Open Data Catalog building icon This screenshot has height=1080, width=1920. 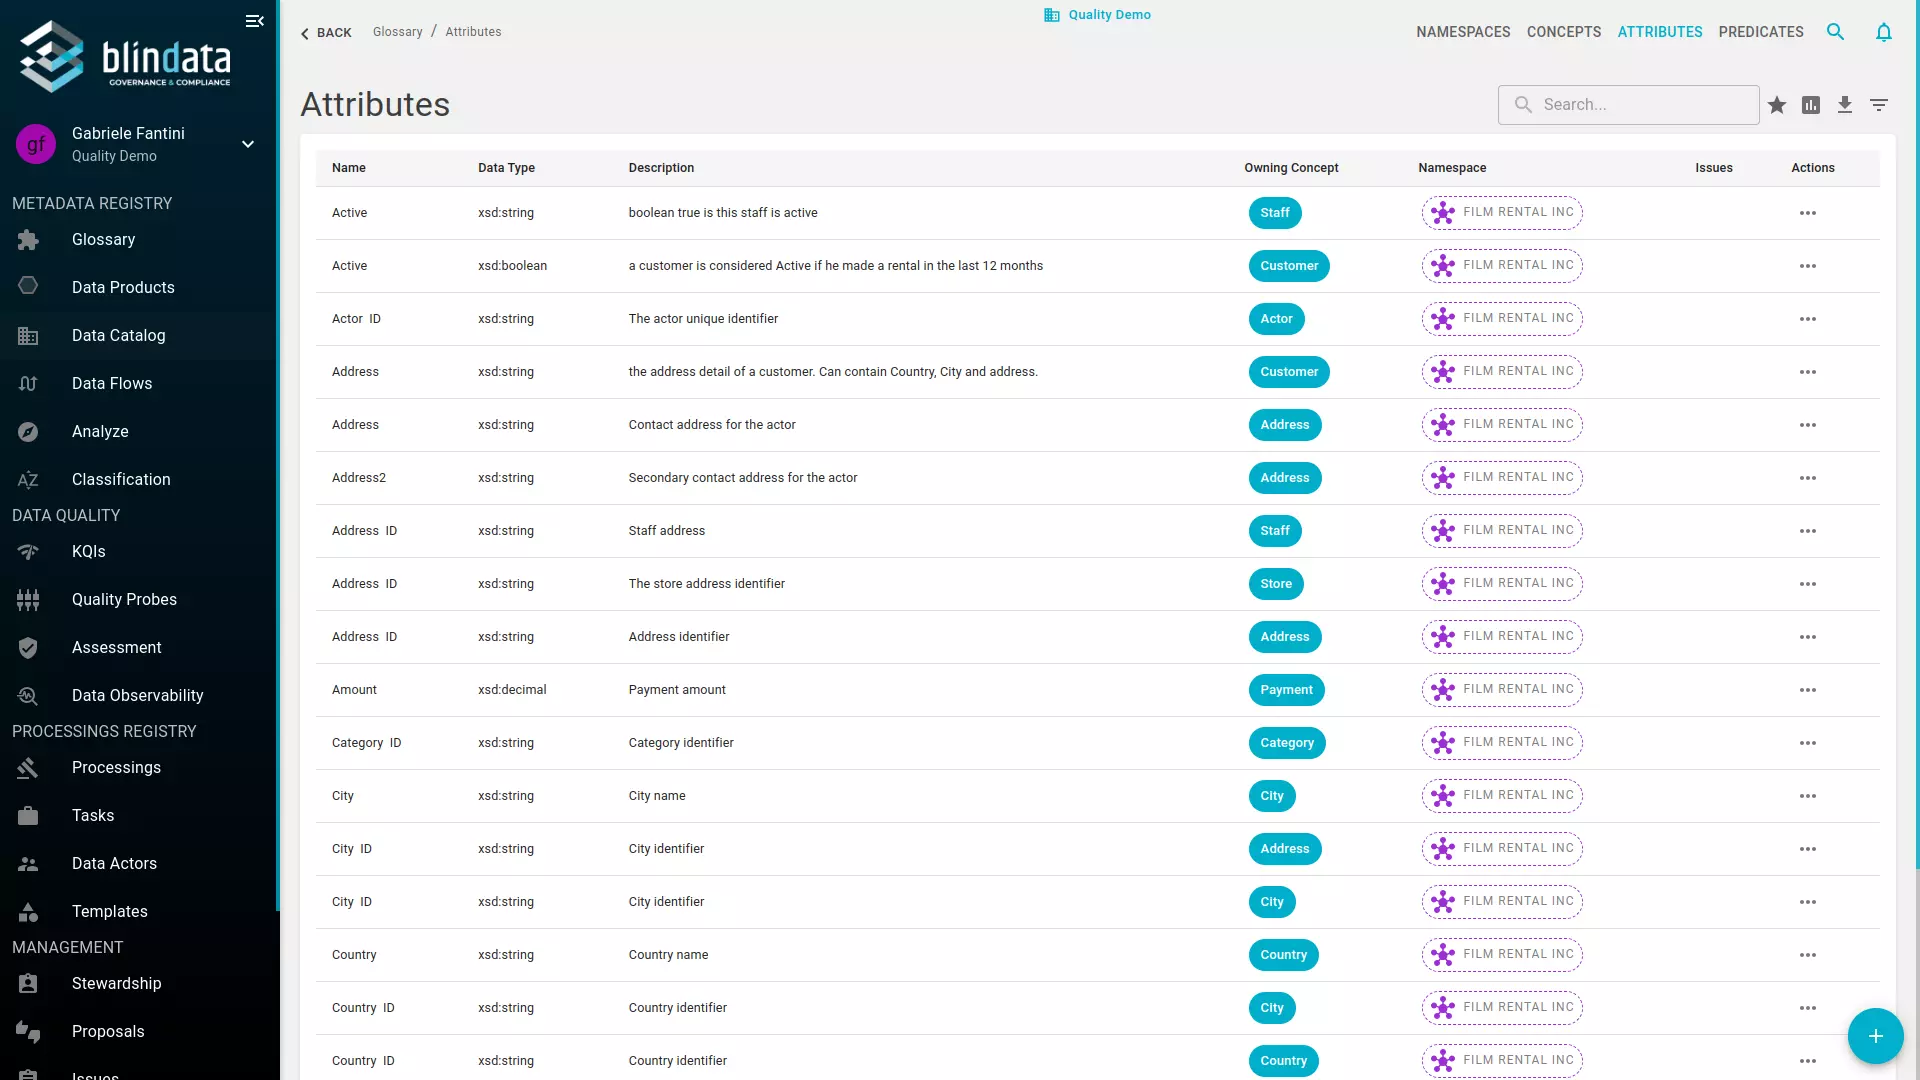coord(28,336)
